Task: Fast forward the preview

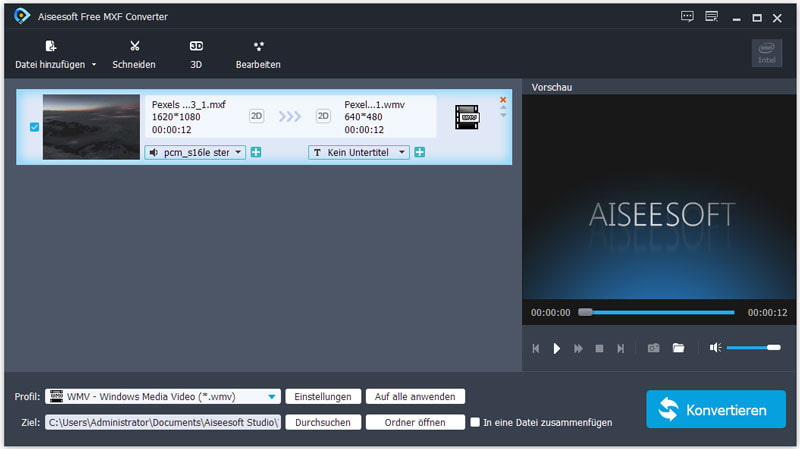Action: (578, 348)
